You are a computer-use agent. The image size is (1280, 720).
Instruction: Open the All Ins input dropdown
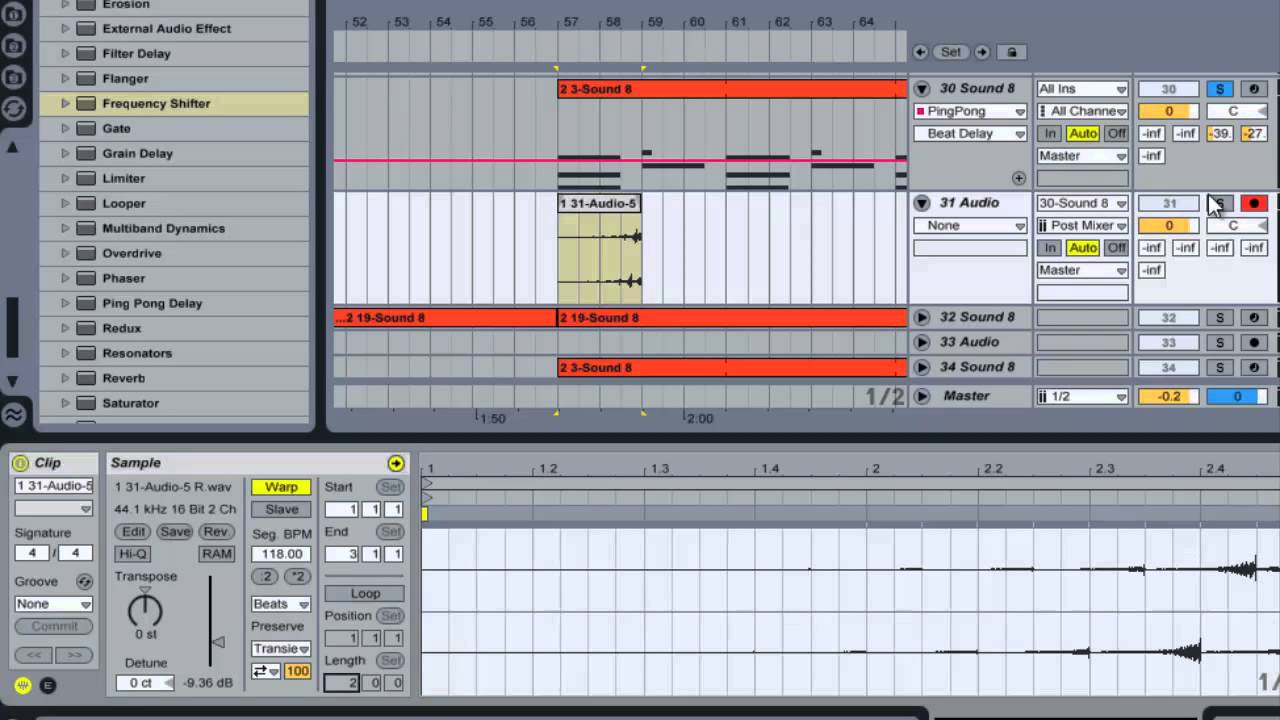pyautogui.click(x=1082, y=89)
